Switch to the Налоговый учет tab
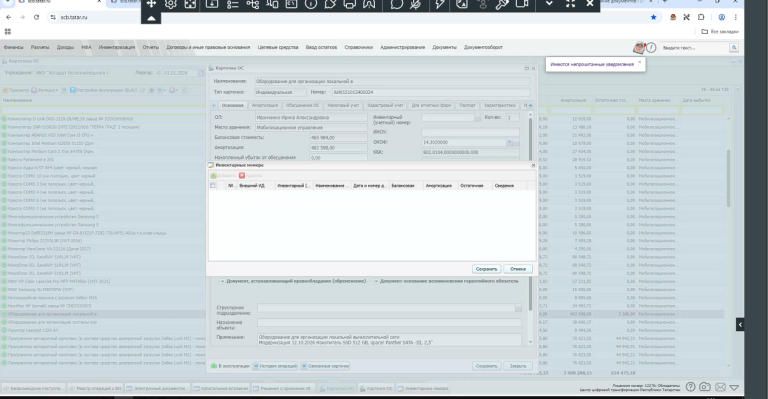Viewport: 768px width, 399px height. 343,105
